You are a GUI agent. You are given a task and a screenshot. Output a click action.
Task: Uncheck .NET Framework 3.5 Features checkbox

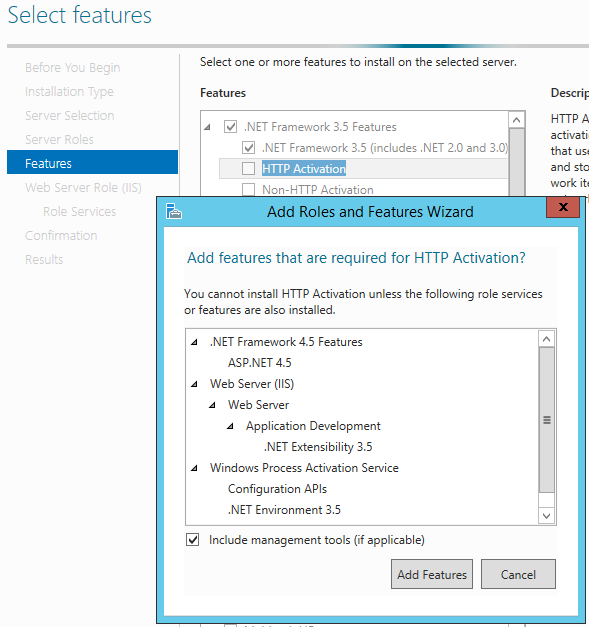[230, 127]
